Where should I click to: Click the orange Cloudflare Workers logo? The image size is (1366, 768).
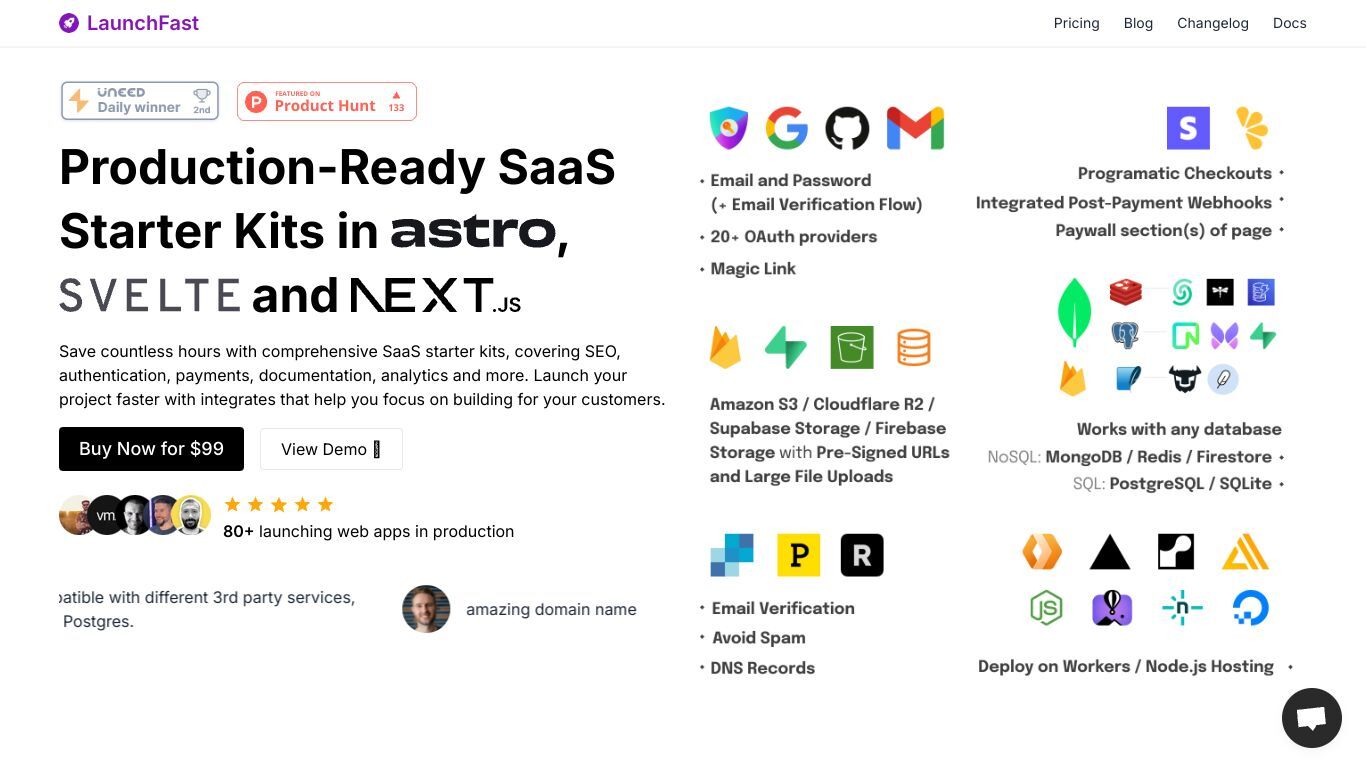click(1042, 552)
